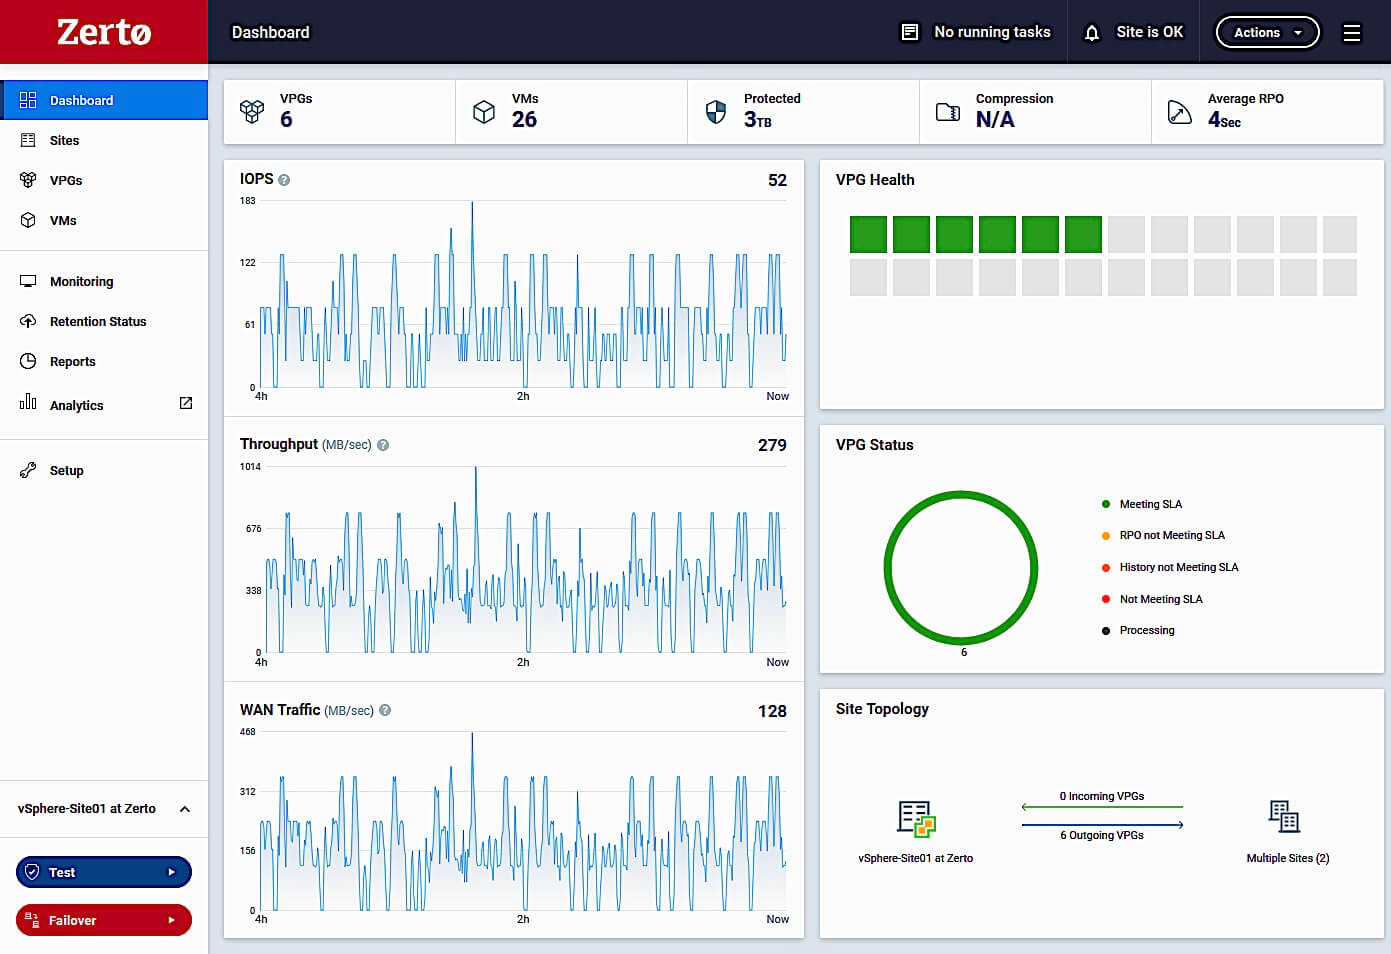Click the Retention Status cloud icon
Viewport: 1391px width, 954px height.
[x=28, y=321]
